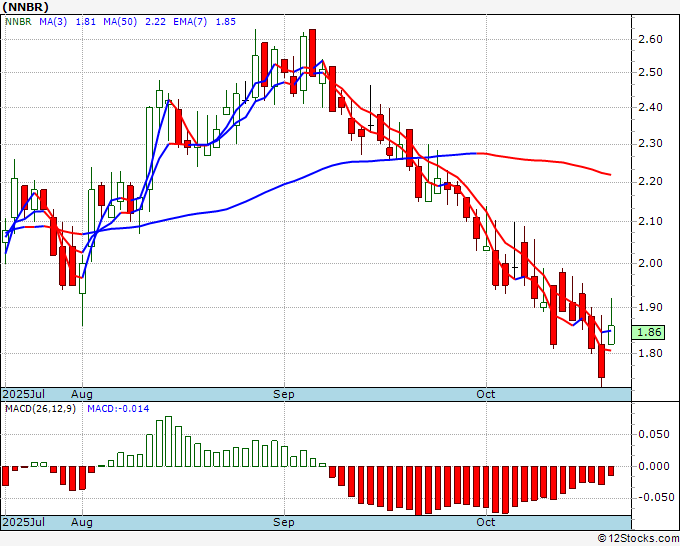Screen dimensions: 680x546
Task: Click the 2.40 price axis label
Action: [651, 107]
